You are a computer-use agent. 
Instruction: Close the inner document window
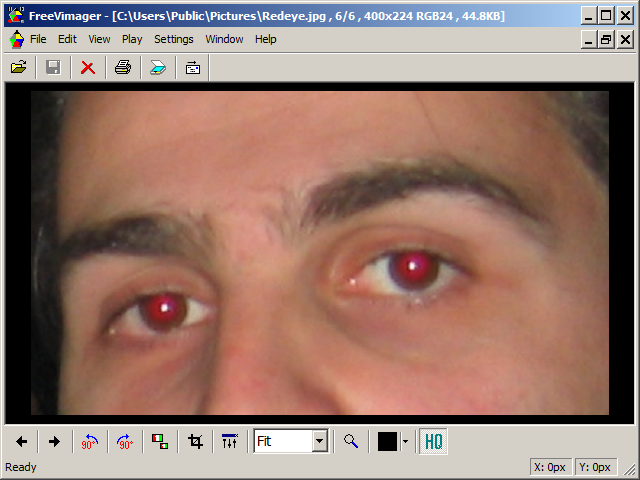click(x=625, y=40)
